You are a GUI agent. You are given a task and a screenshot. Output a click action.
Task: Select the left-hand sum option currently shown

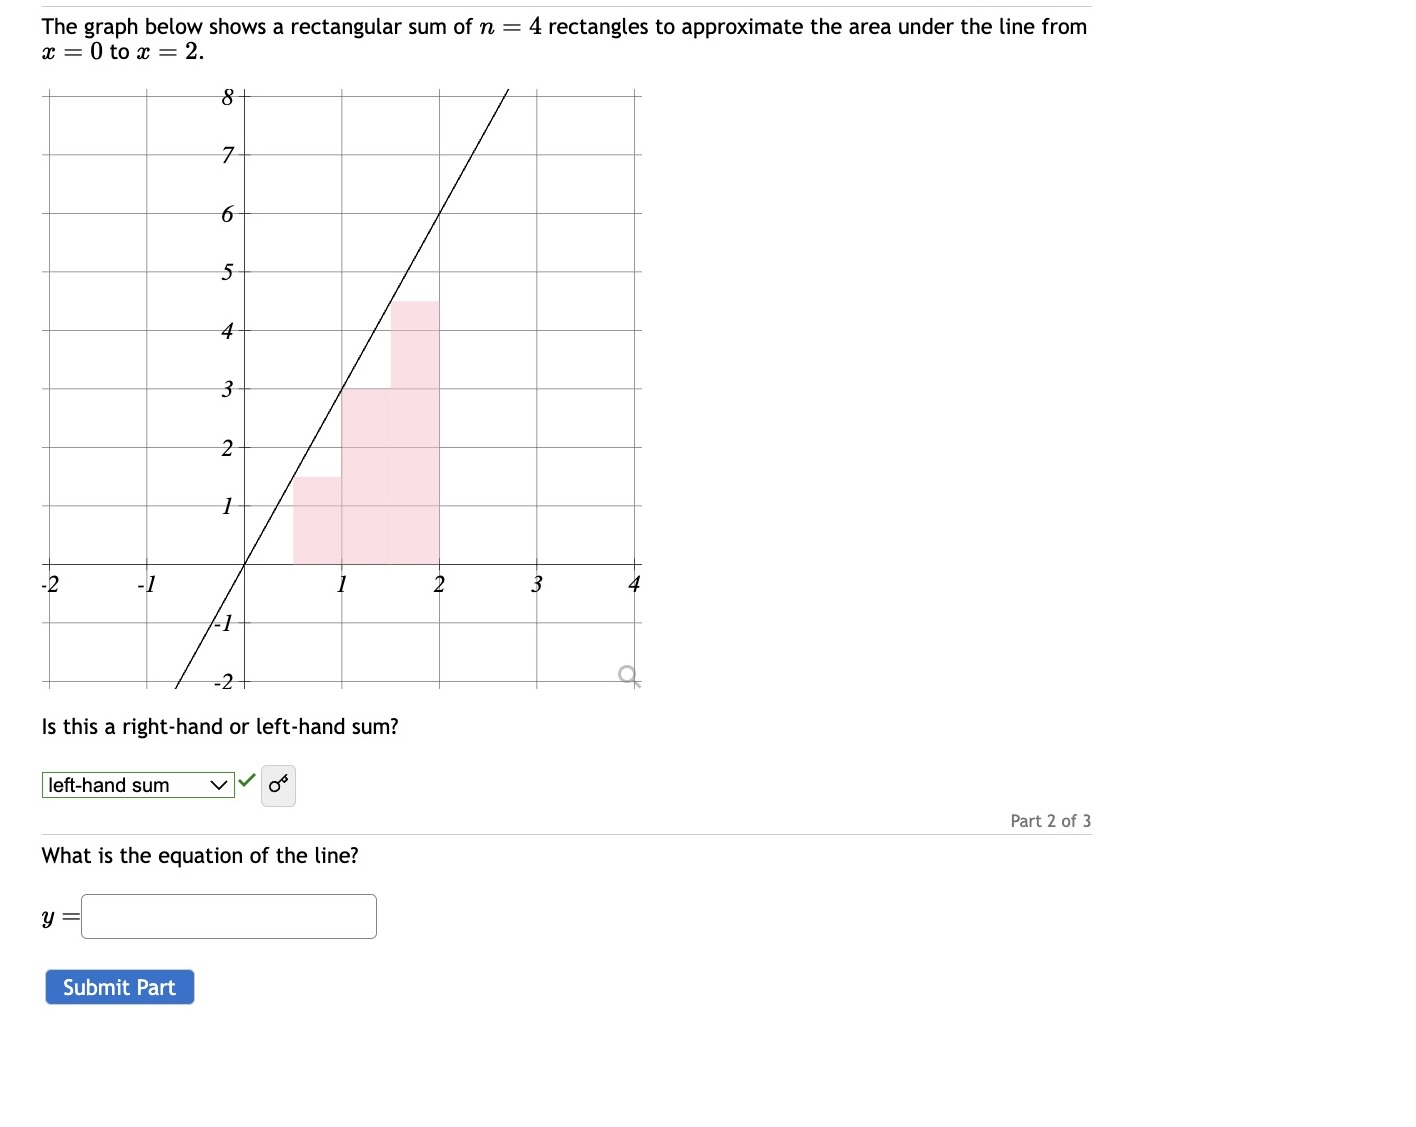pyautogui.click(x=110, y=785)
